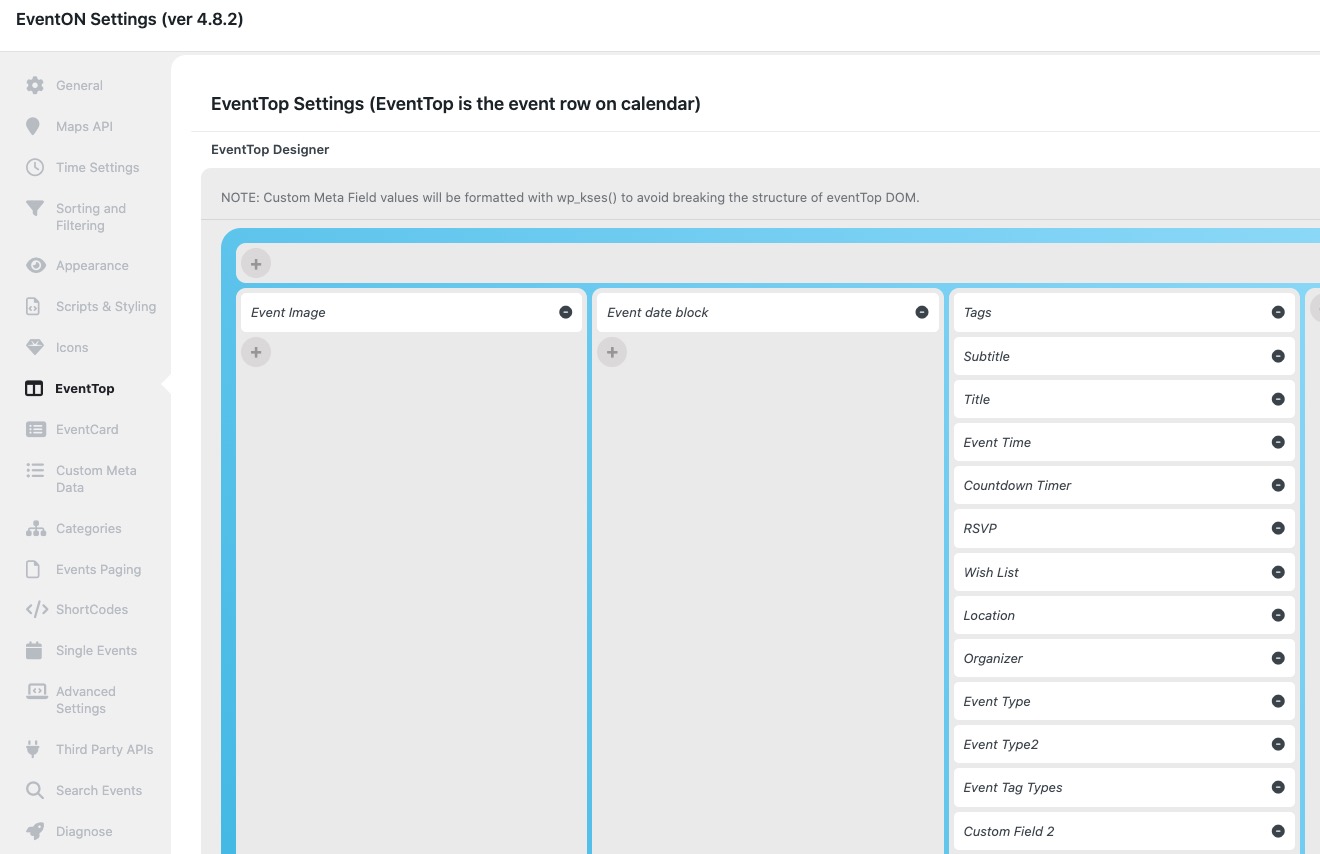Open the Appearance settings tab
This screenshot has height=854, width=1320.
point(92,265)
